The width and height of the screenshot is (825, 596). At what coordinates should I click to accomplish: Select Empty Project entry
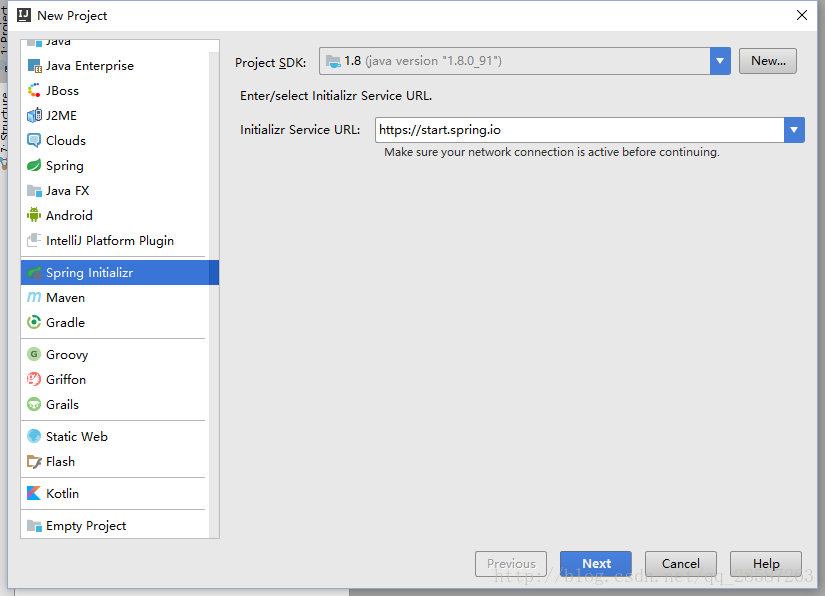tap(115, 526)
